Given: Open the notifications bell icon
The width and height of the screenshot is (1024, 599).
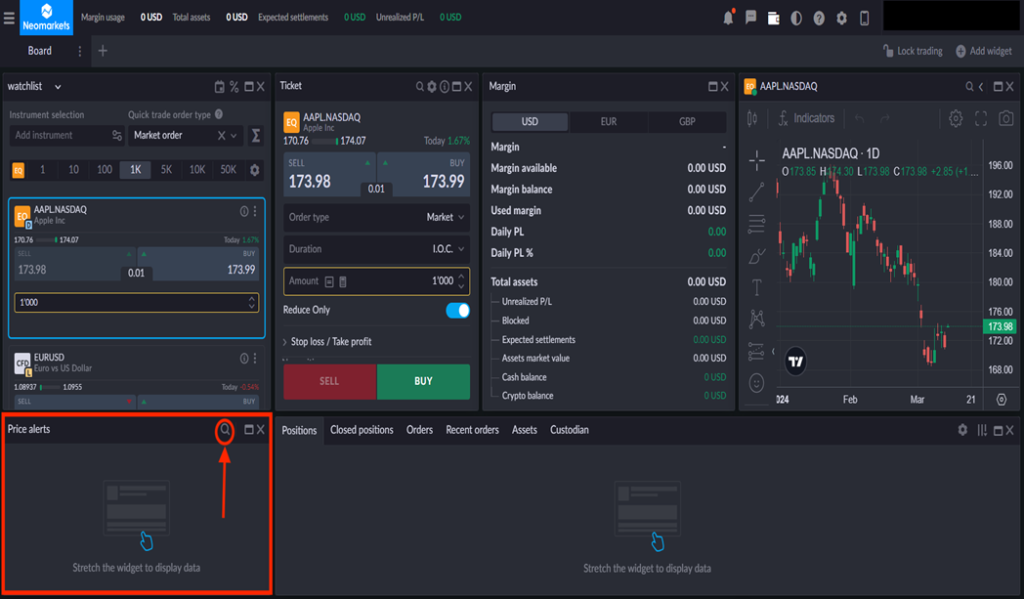Looking at the screenshot, I should point(728,17).
